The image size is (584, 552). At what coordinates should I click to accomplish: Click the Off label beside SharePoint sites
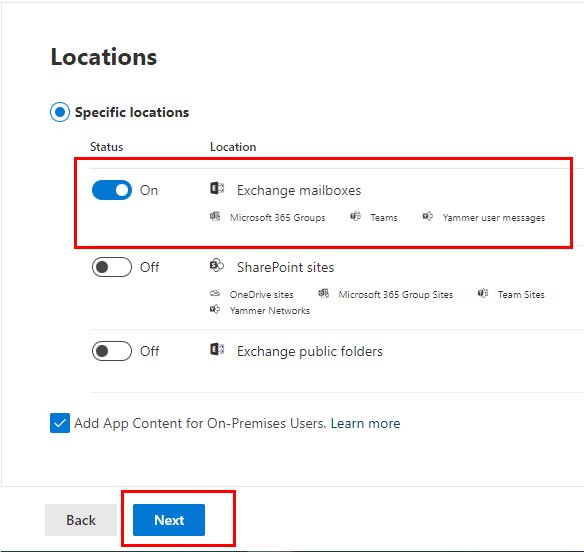tap(149, 267)
